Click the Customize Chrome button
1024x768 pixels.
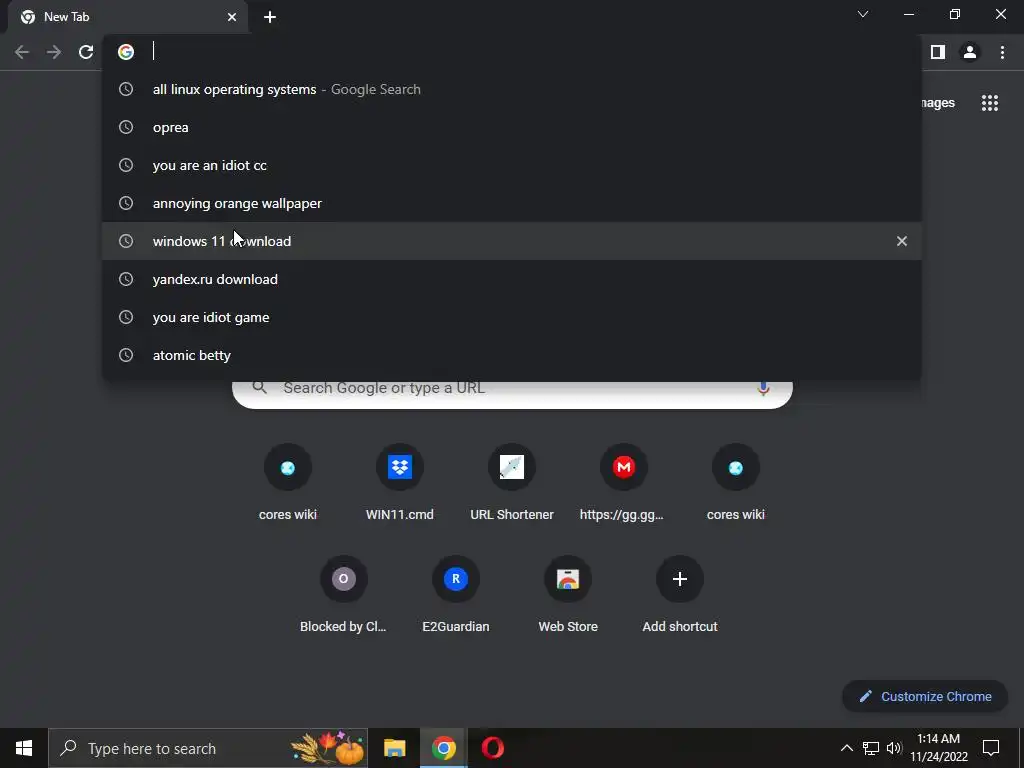click(x=925, y=696)
